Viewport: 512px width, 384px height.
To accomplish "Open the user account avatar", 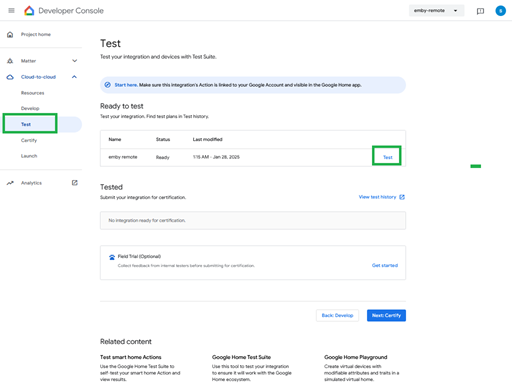I will click(x=500, y=11).
